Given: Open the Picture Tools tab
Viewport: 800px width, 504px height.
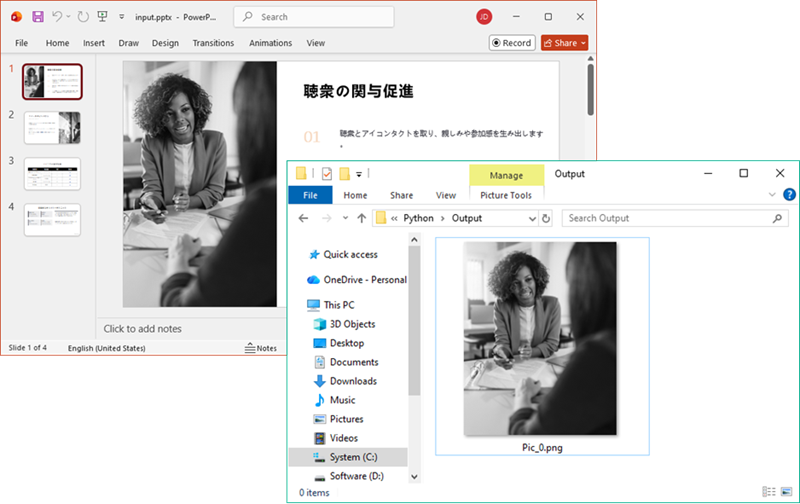Looking at the screenshot, I should 506,195.
